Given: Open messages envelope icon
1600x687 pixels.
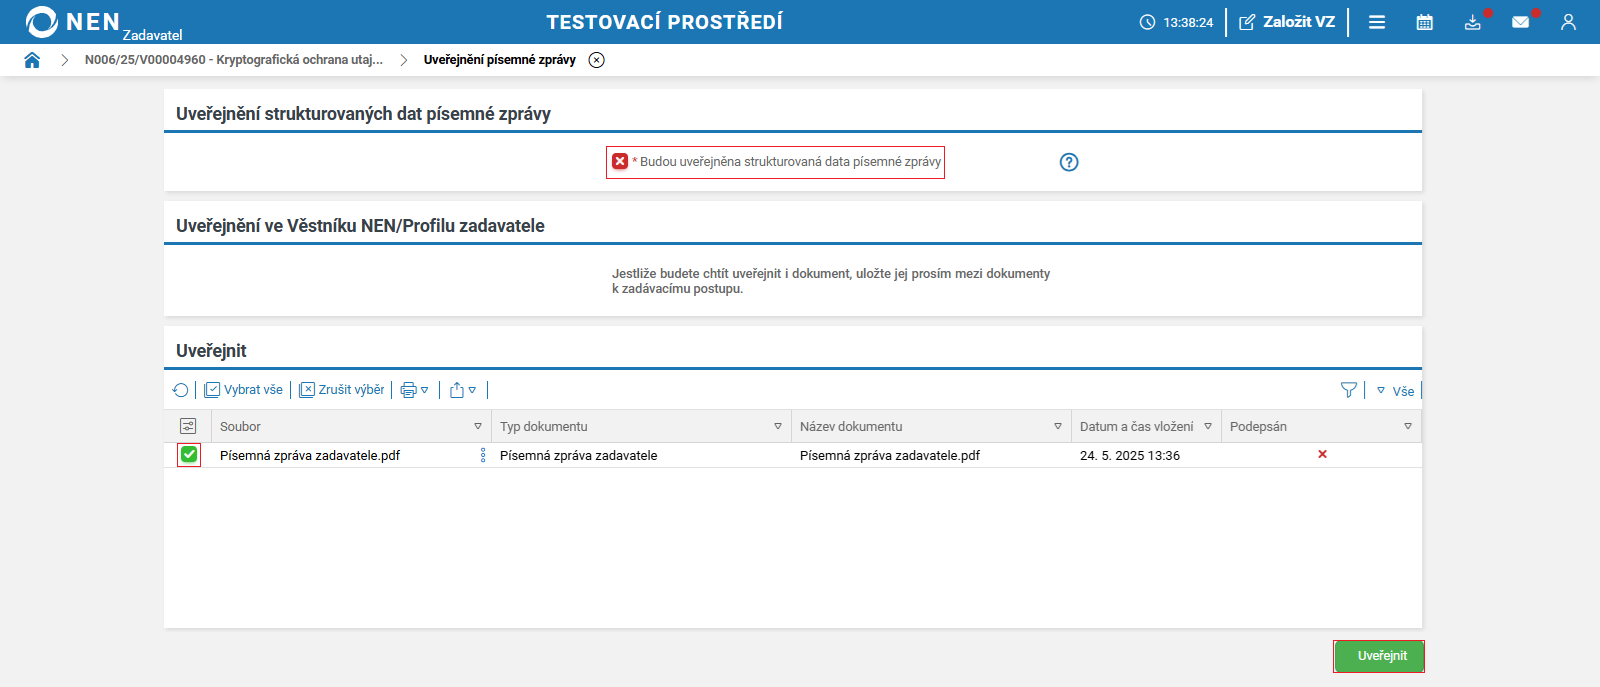Looking at the screenshot, I should click(1520, 22).
